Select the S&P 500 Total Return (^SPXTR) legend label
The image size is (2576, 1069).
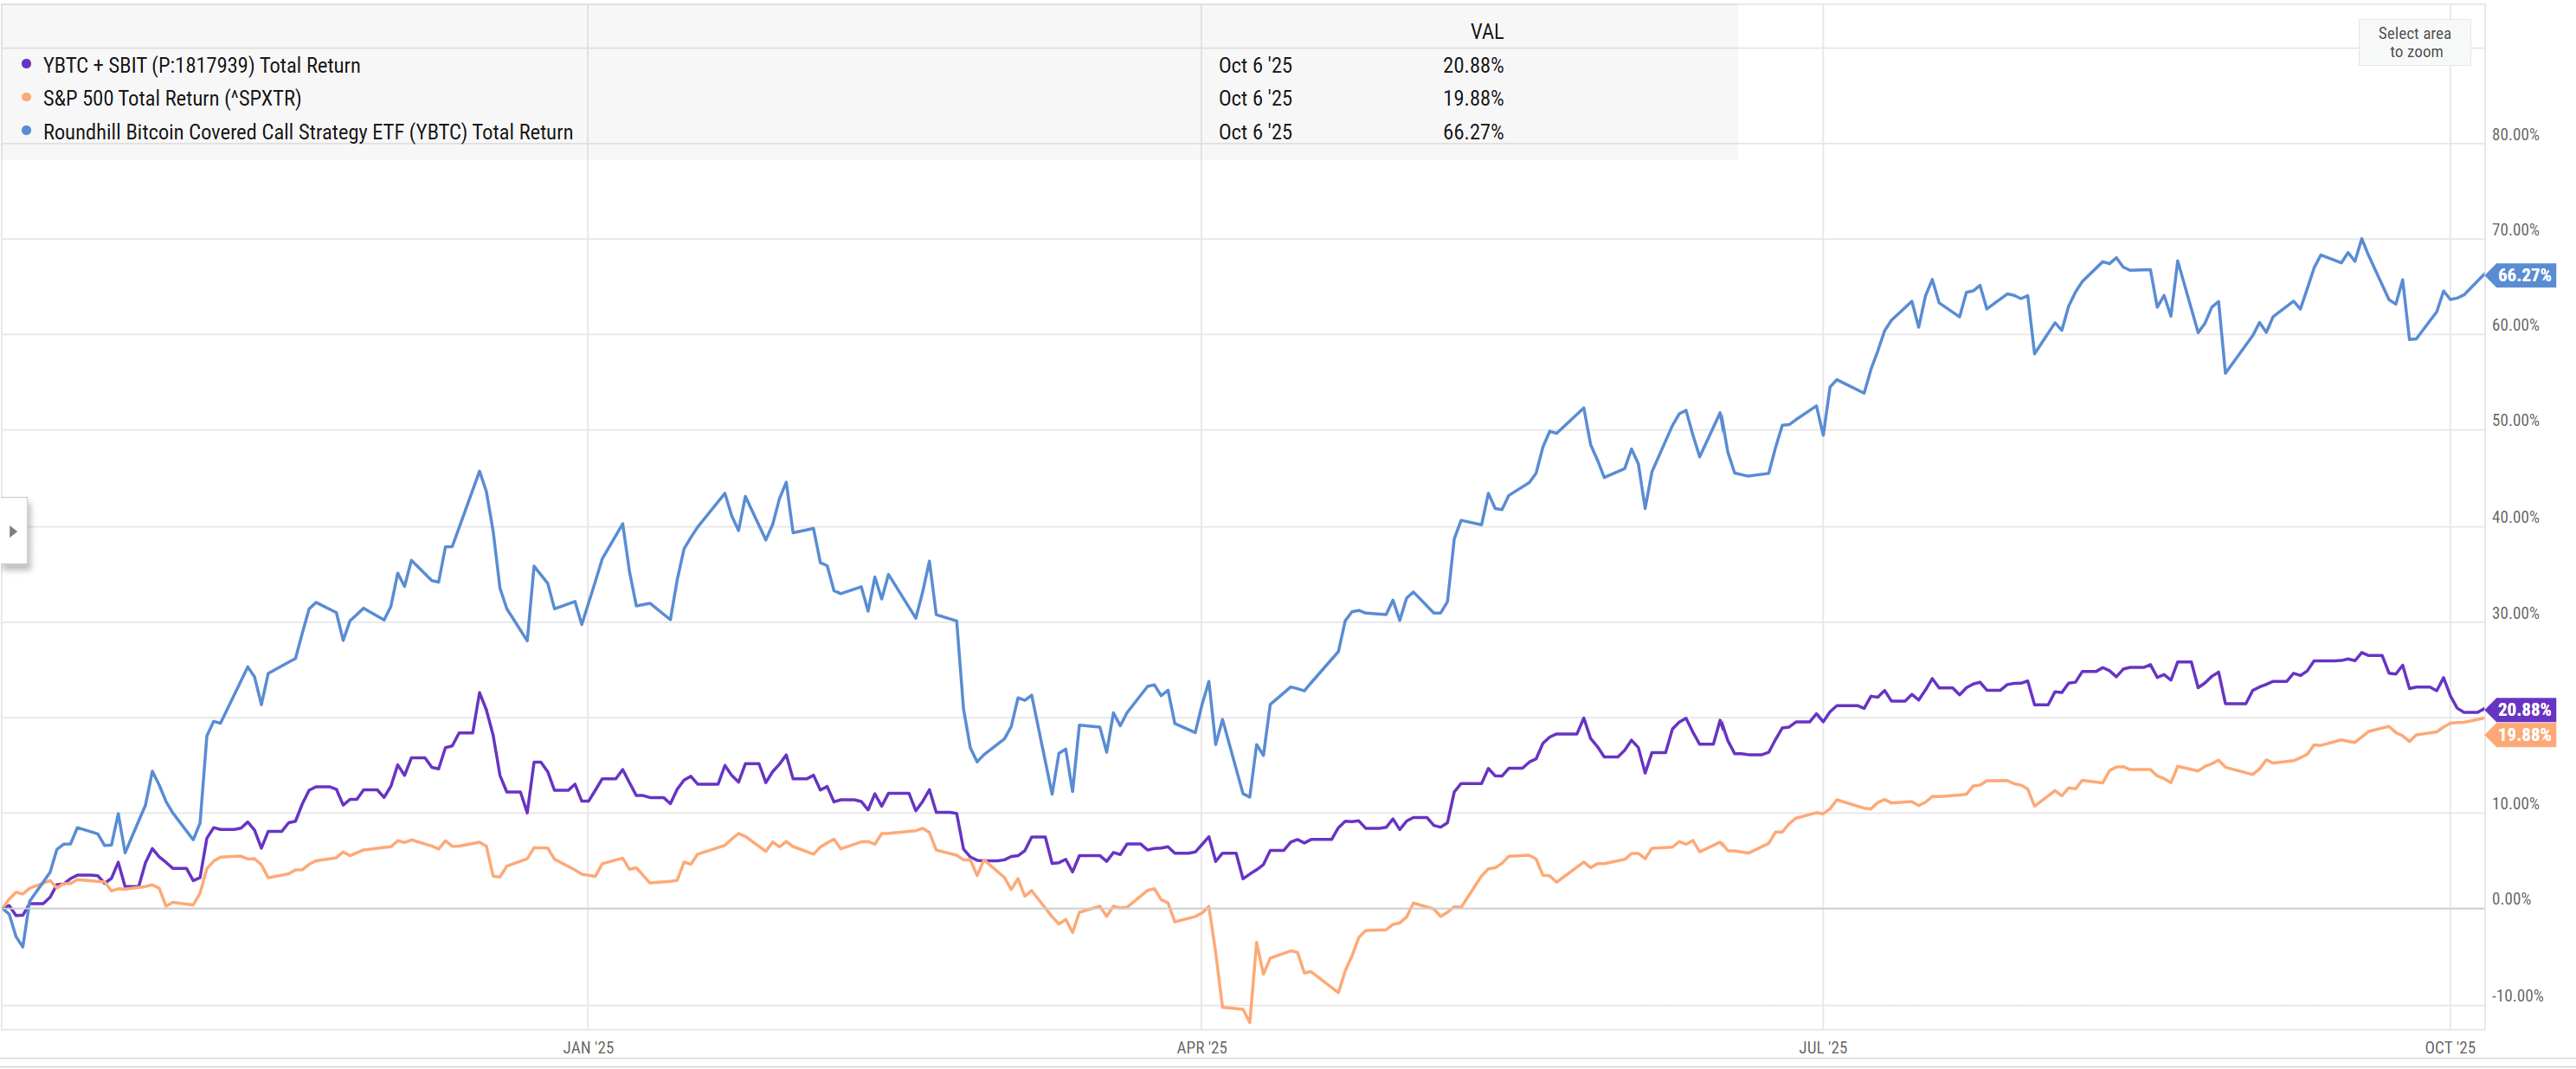point(172,98)
